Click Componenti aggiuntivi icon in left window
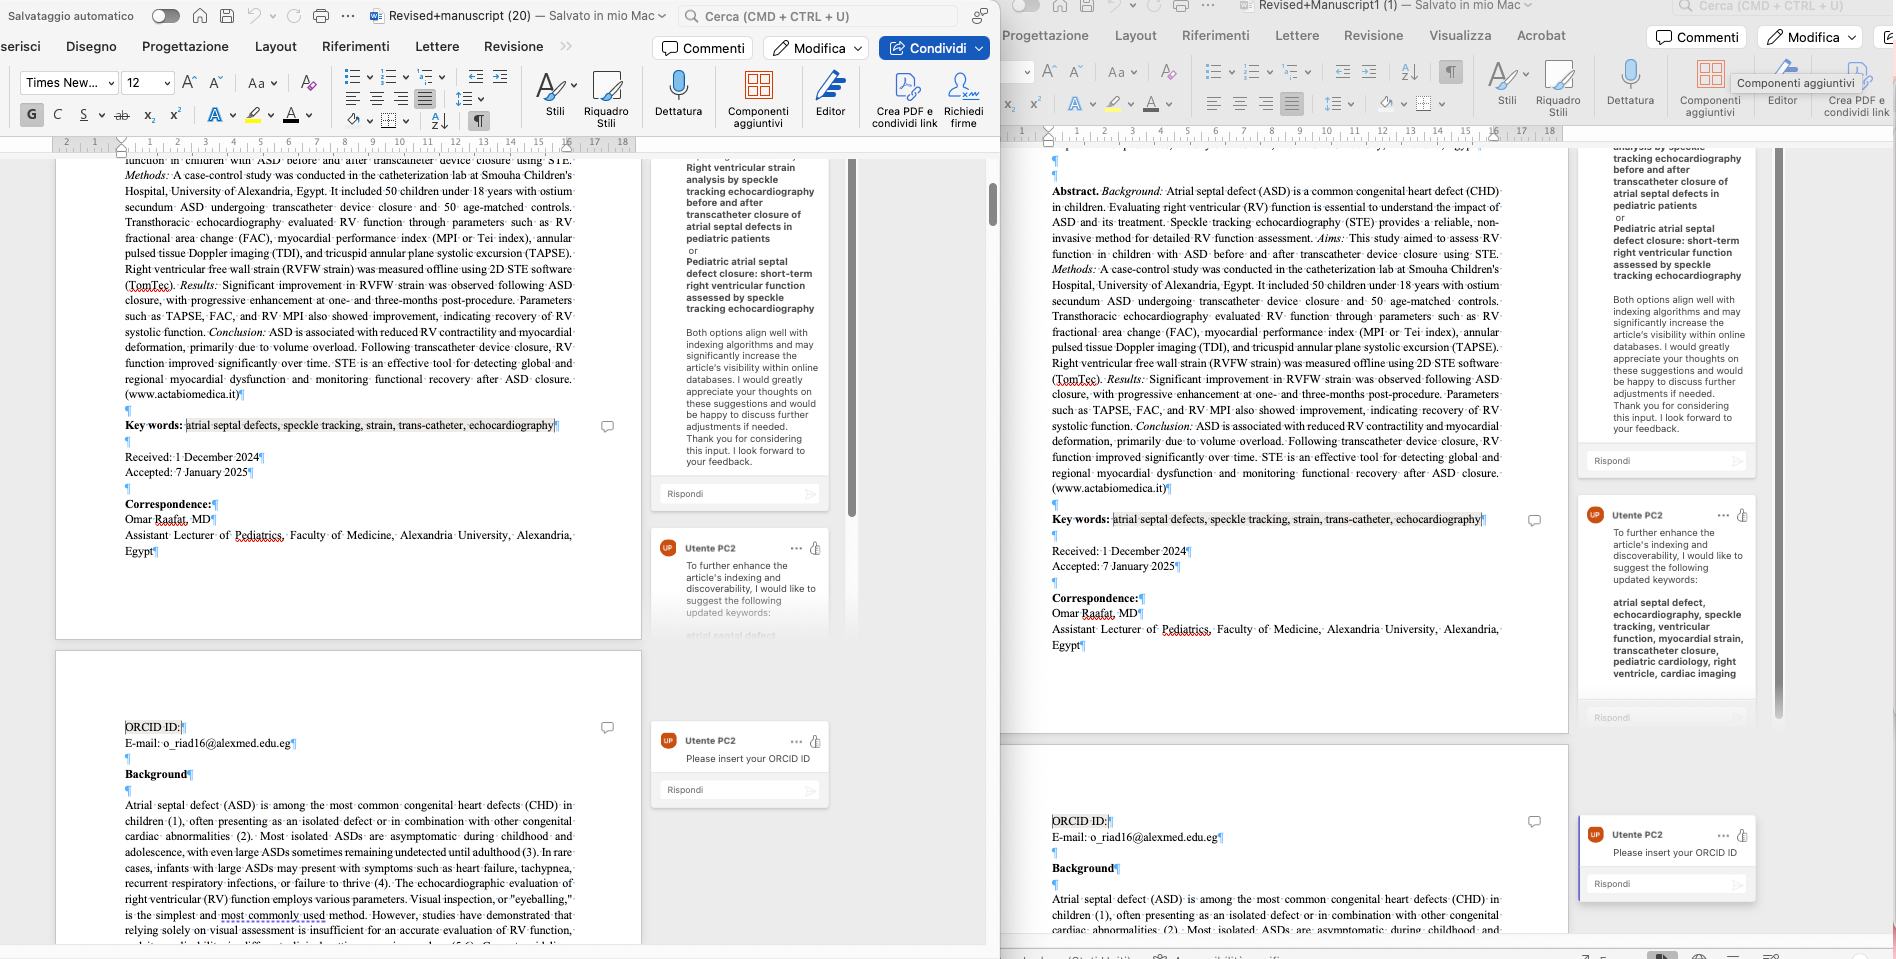The width and height of the screenshot is (1896, 959). tap(758, 87)
